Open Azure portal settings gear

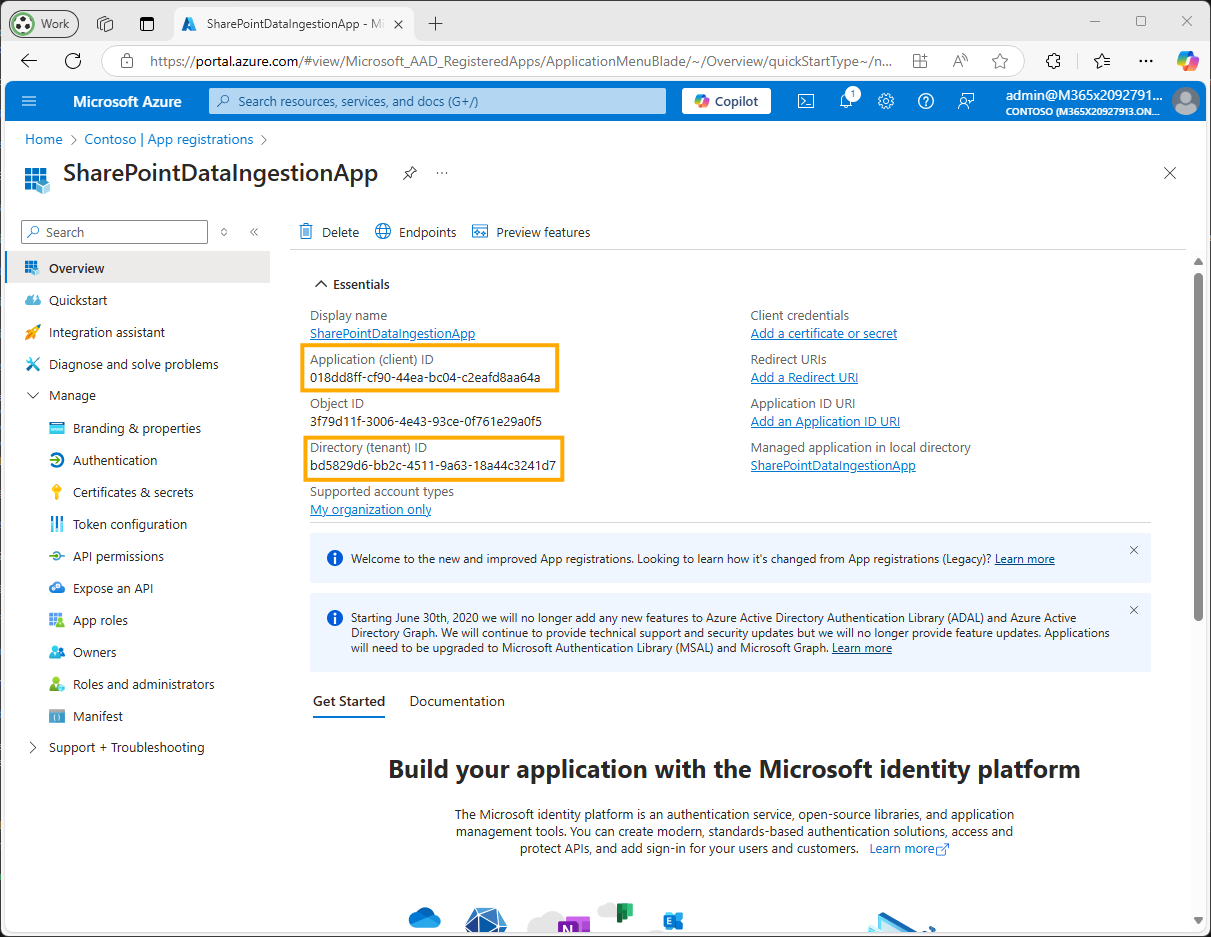tap(886, 101)
